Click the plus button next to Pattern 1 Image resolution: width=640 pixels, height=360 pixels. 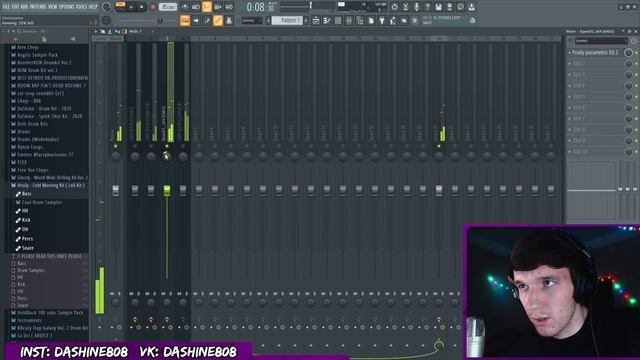click(306, 20)
